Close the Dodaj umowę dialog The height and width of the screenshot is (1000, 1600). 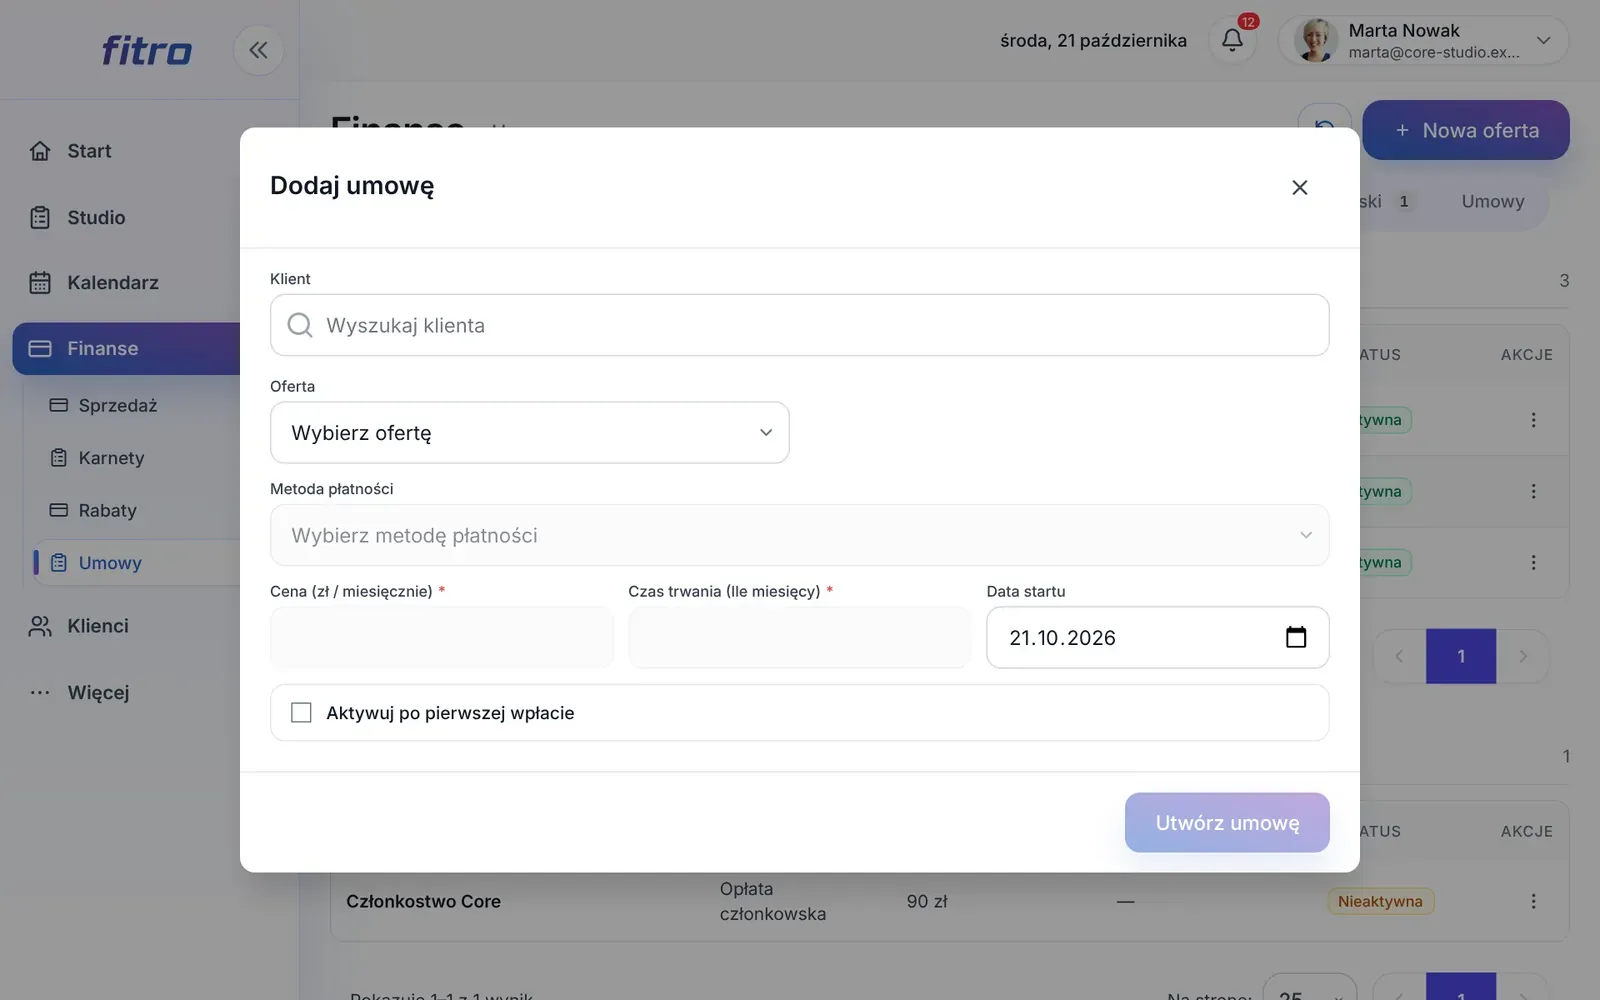point(1299,187)
